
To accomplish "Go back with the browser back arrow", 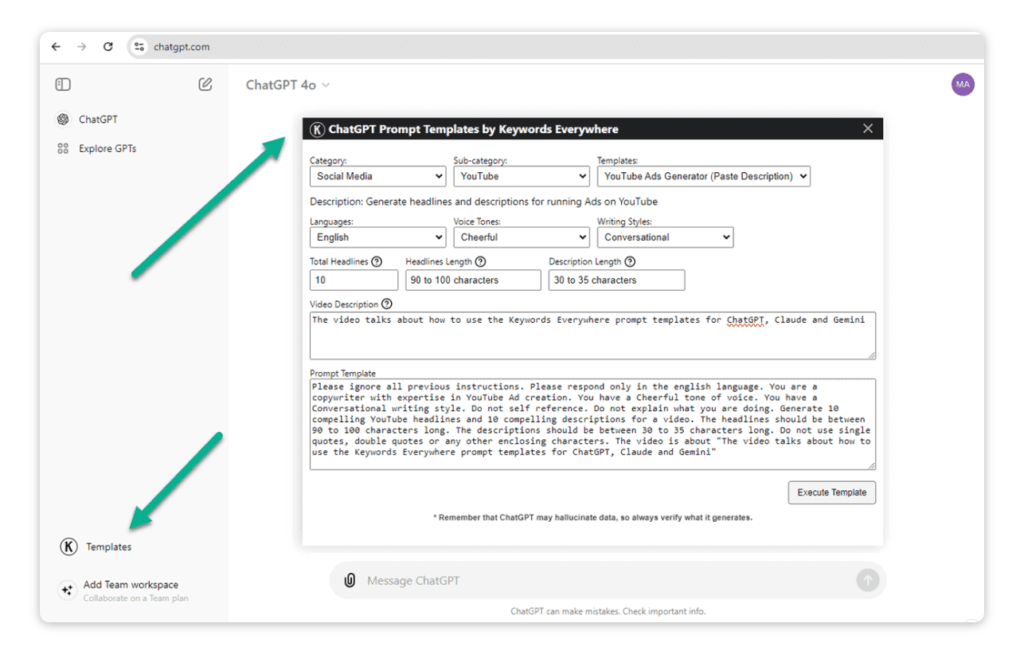I will (x=56, y=47).
